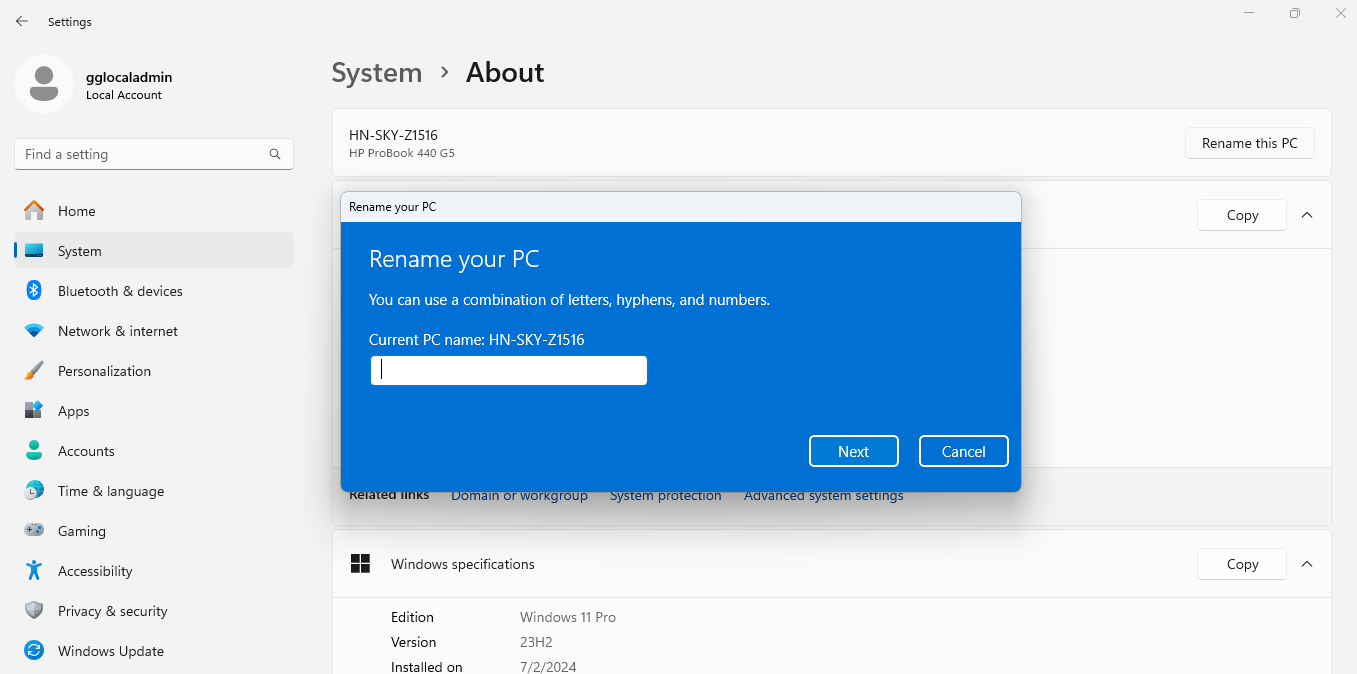Click the new PC name text field
Screen dimensions: 1357x674
508,371
